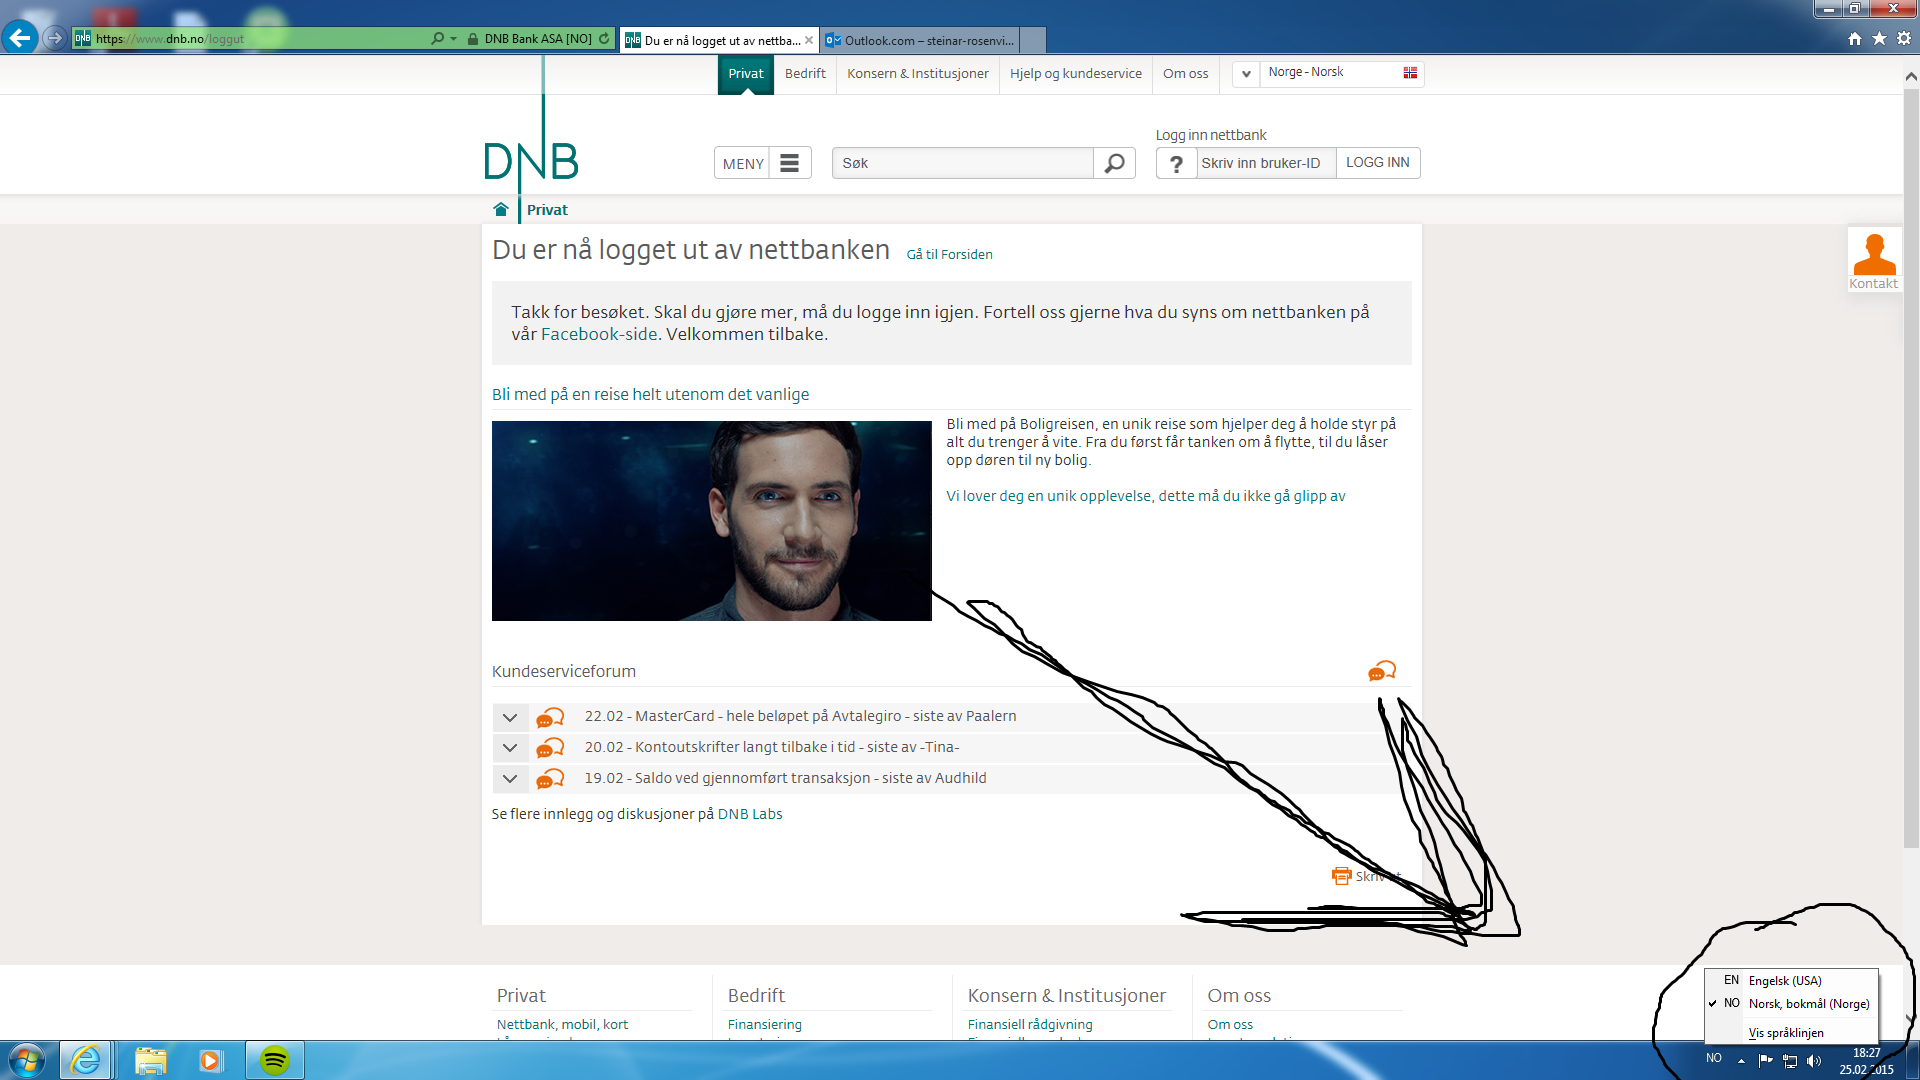1920x1080 pixels.
Task: Click the browser back arrow button
Action: tap(20, 38)
